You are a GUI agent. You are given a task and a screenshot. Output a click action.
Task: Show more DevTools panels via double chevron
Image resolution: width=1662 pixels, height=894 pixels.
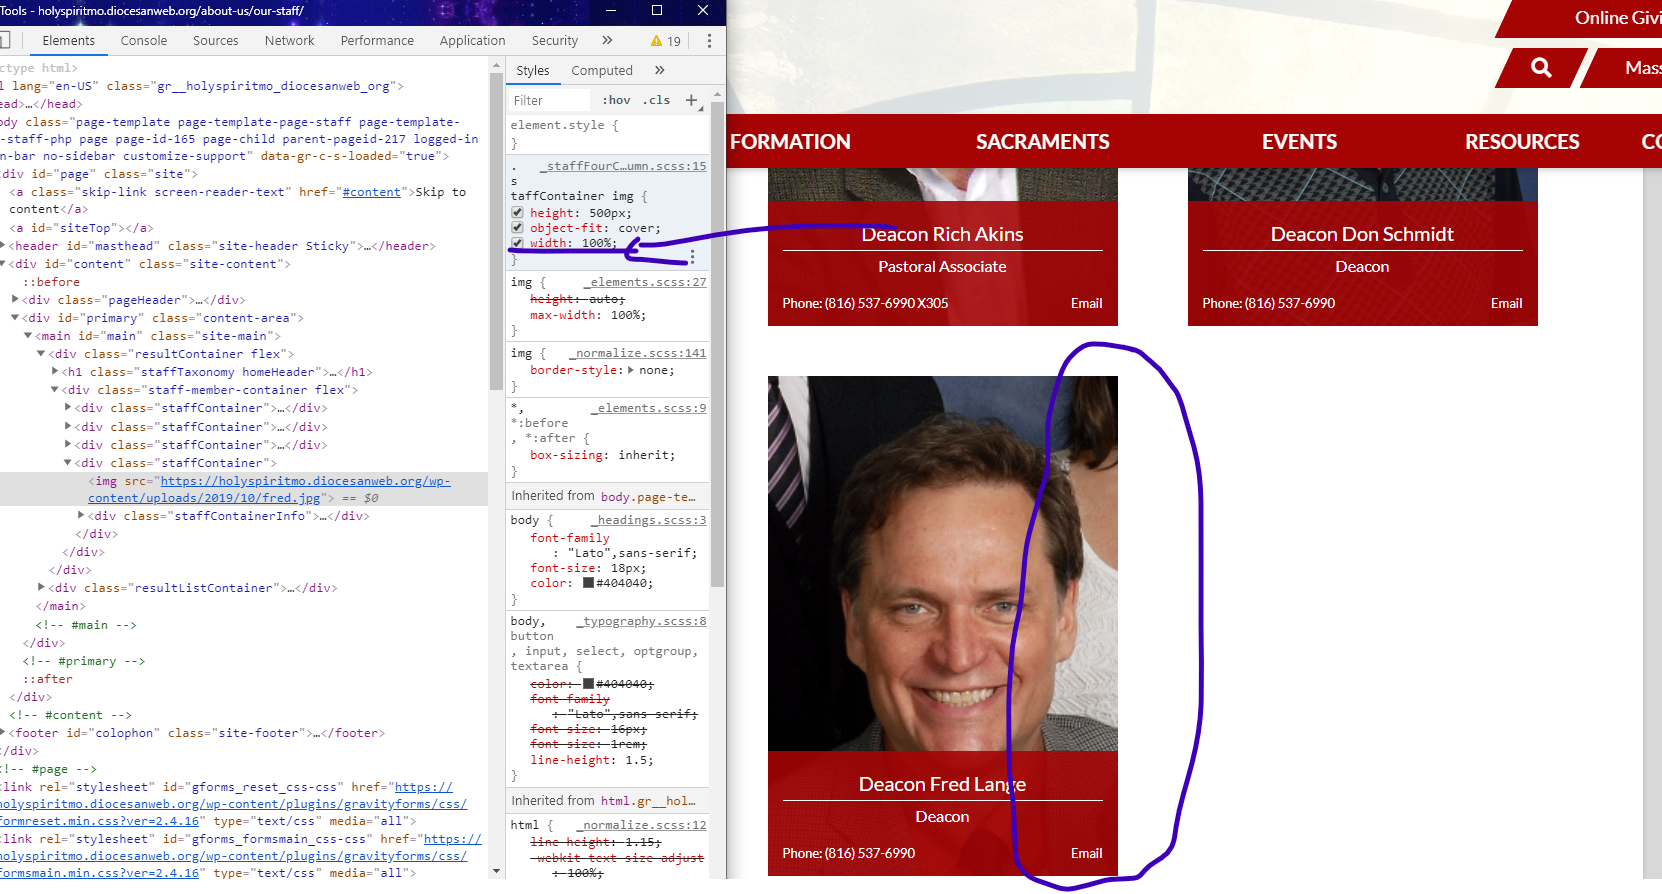tap(607, 40)
